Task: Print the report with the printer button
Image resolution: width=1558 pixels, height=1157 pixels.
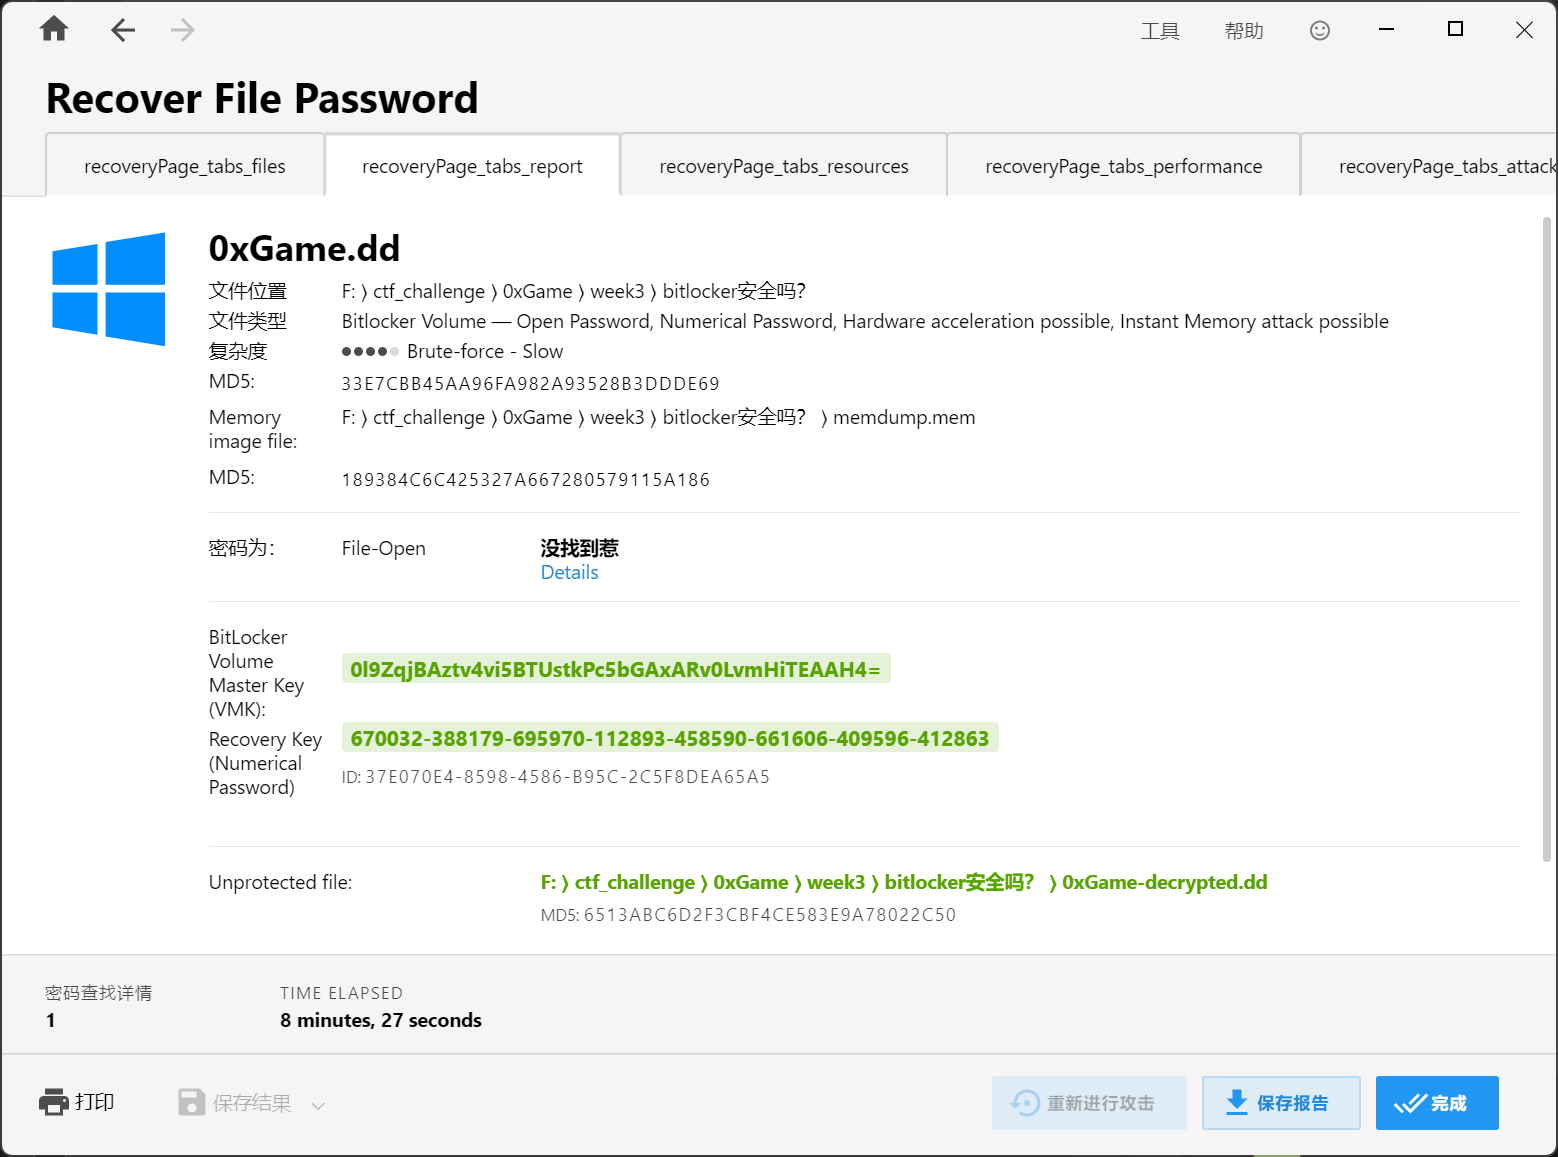Action: click(77, 1102)
